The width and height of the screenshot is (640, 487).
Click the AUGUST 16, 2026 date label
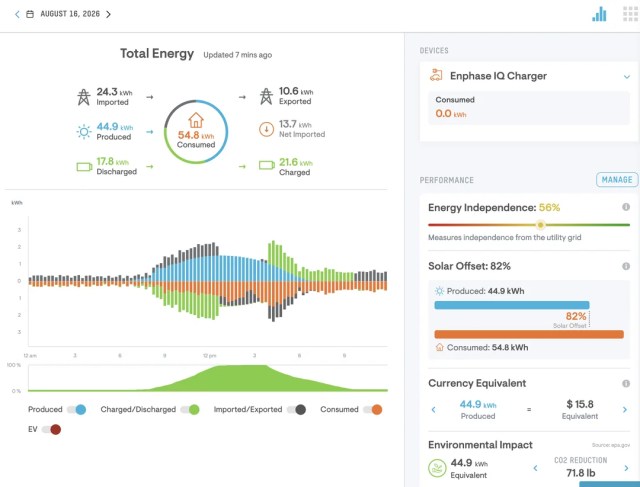tap(70, 14)
